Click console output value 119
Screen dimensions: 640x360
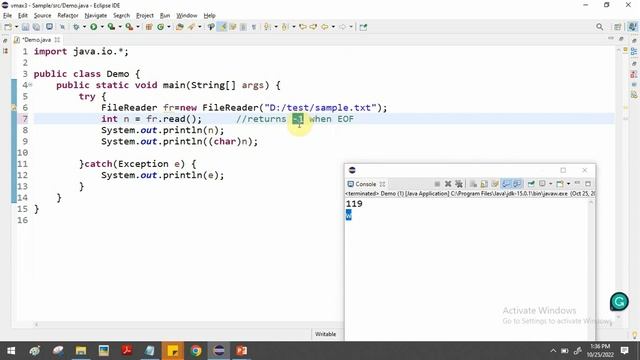(354, 204)
